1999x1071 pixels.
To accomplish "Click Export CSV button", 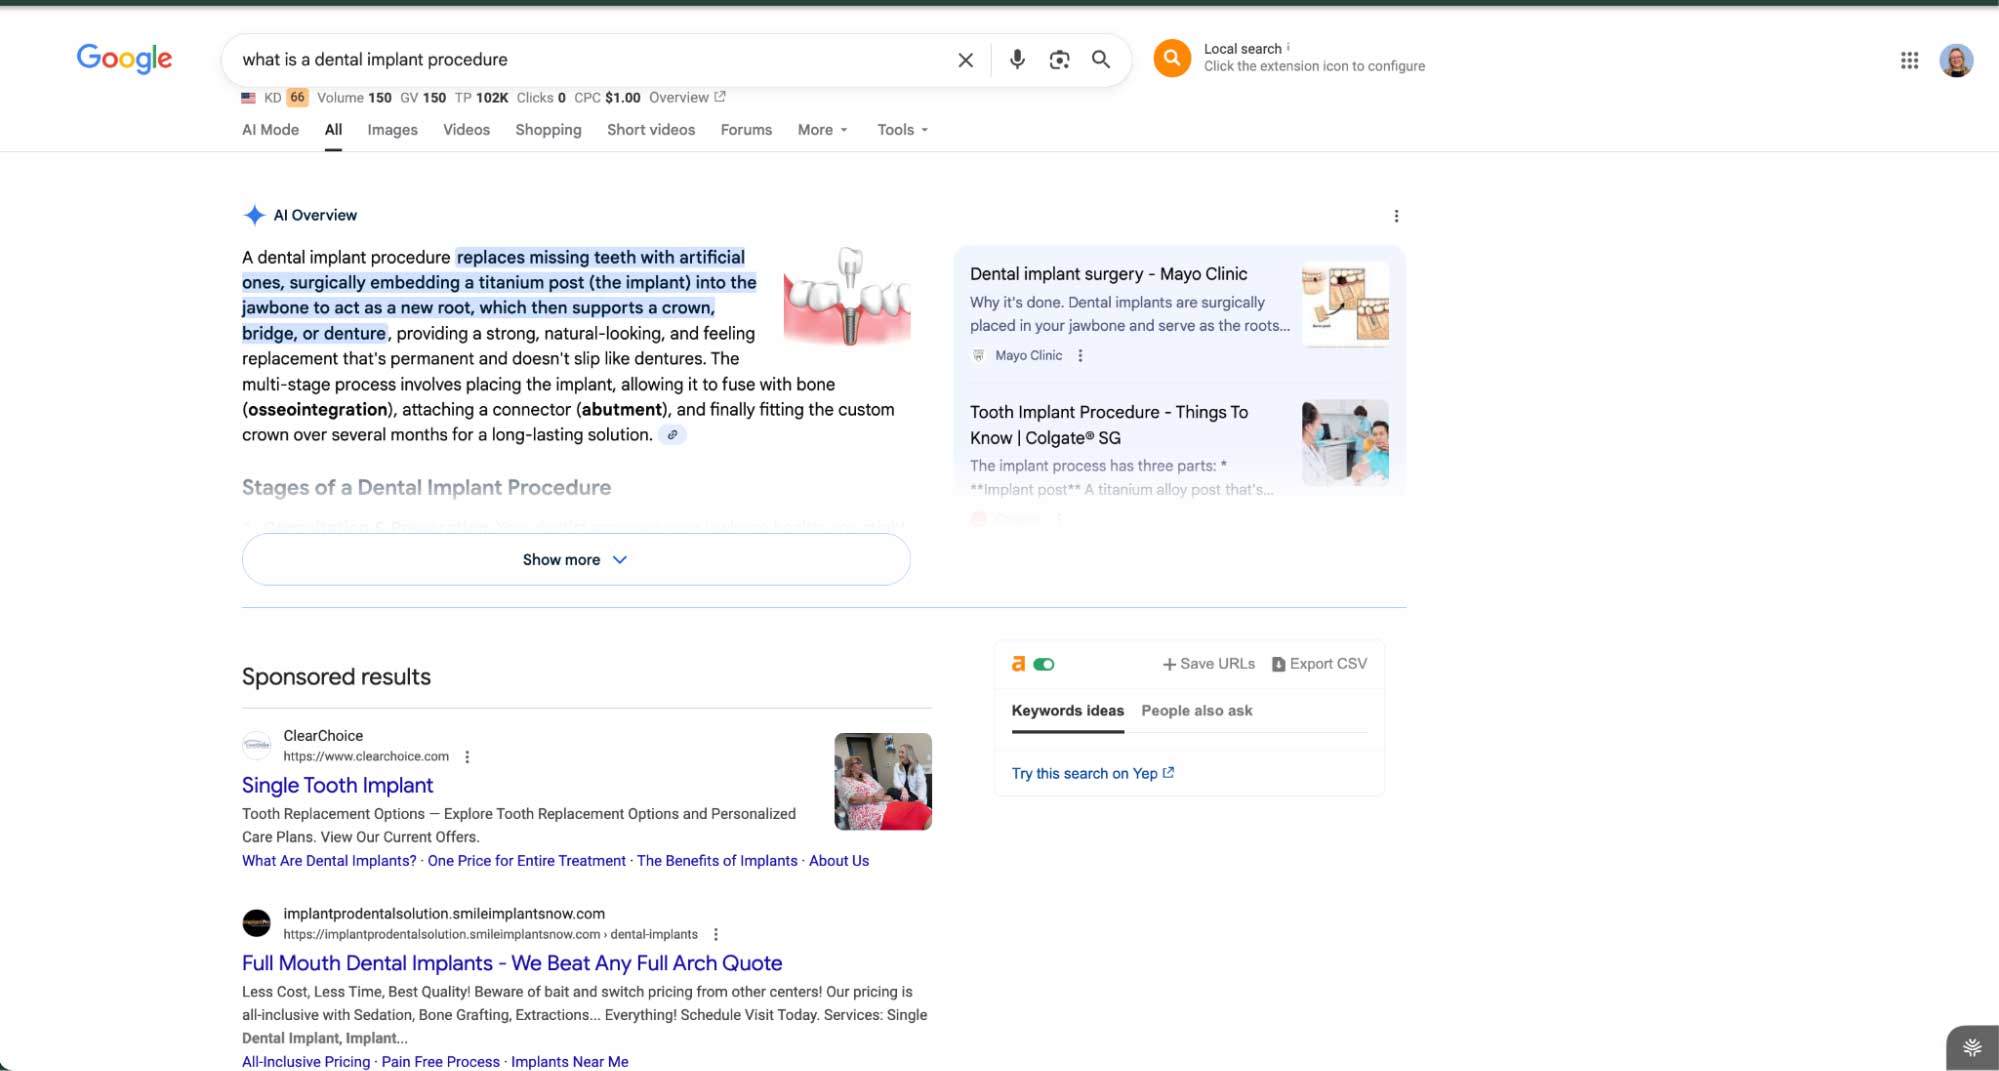I will tap(1319, 664).
